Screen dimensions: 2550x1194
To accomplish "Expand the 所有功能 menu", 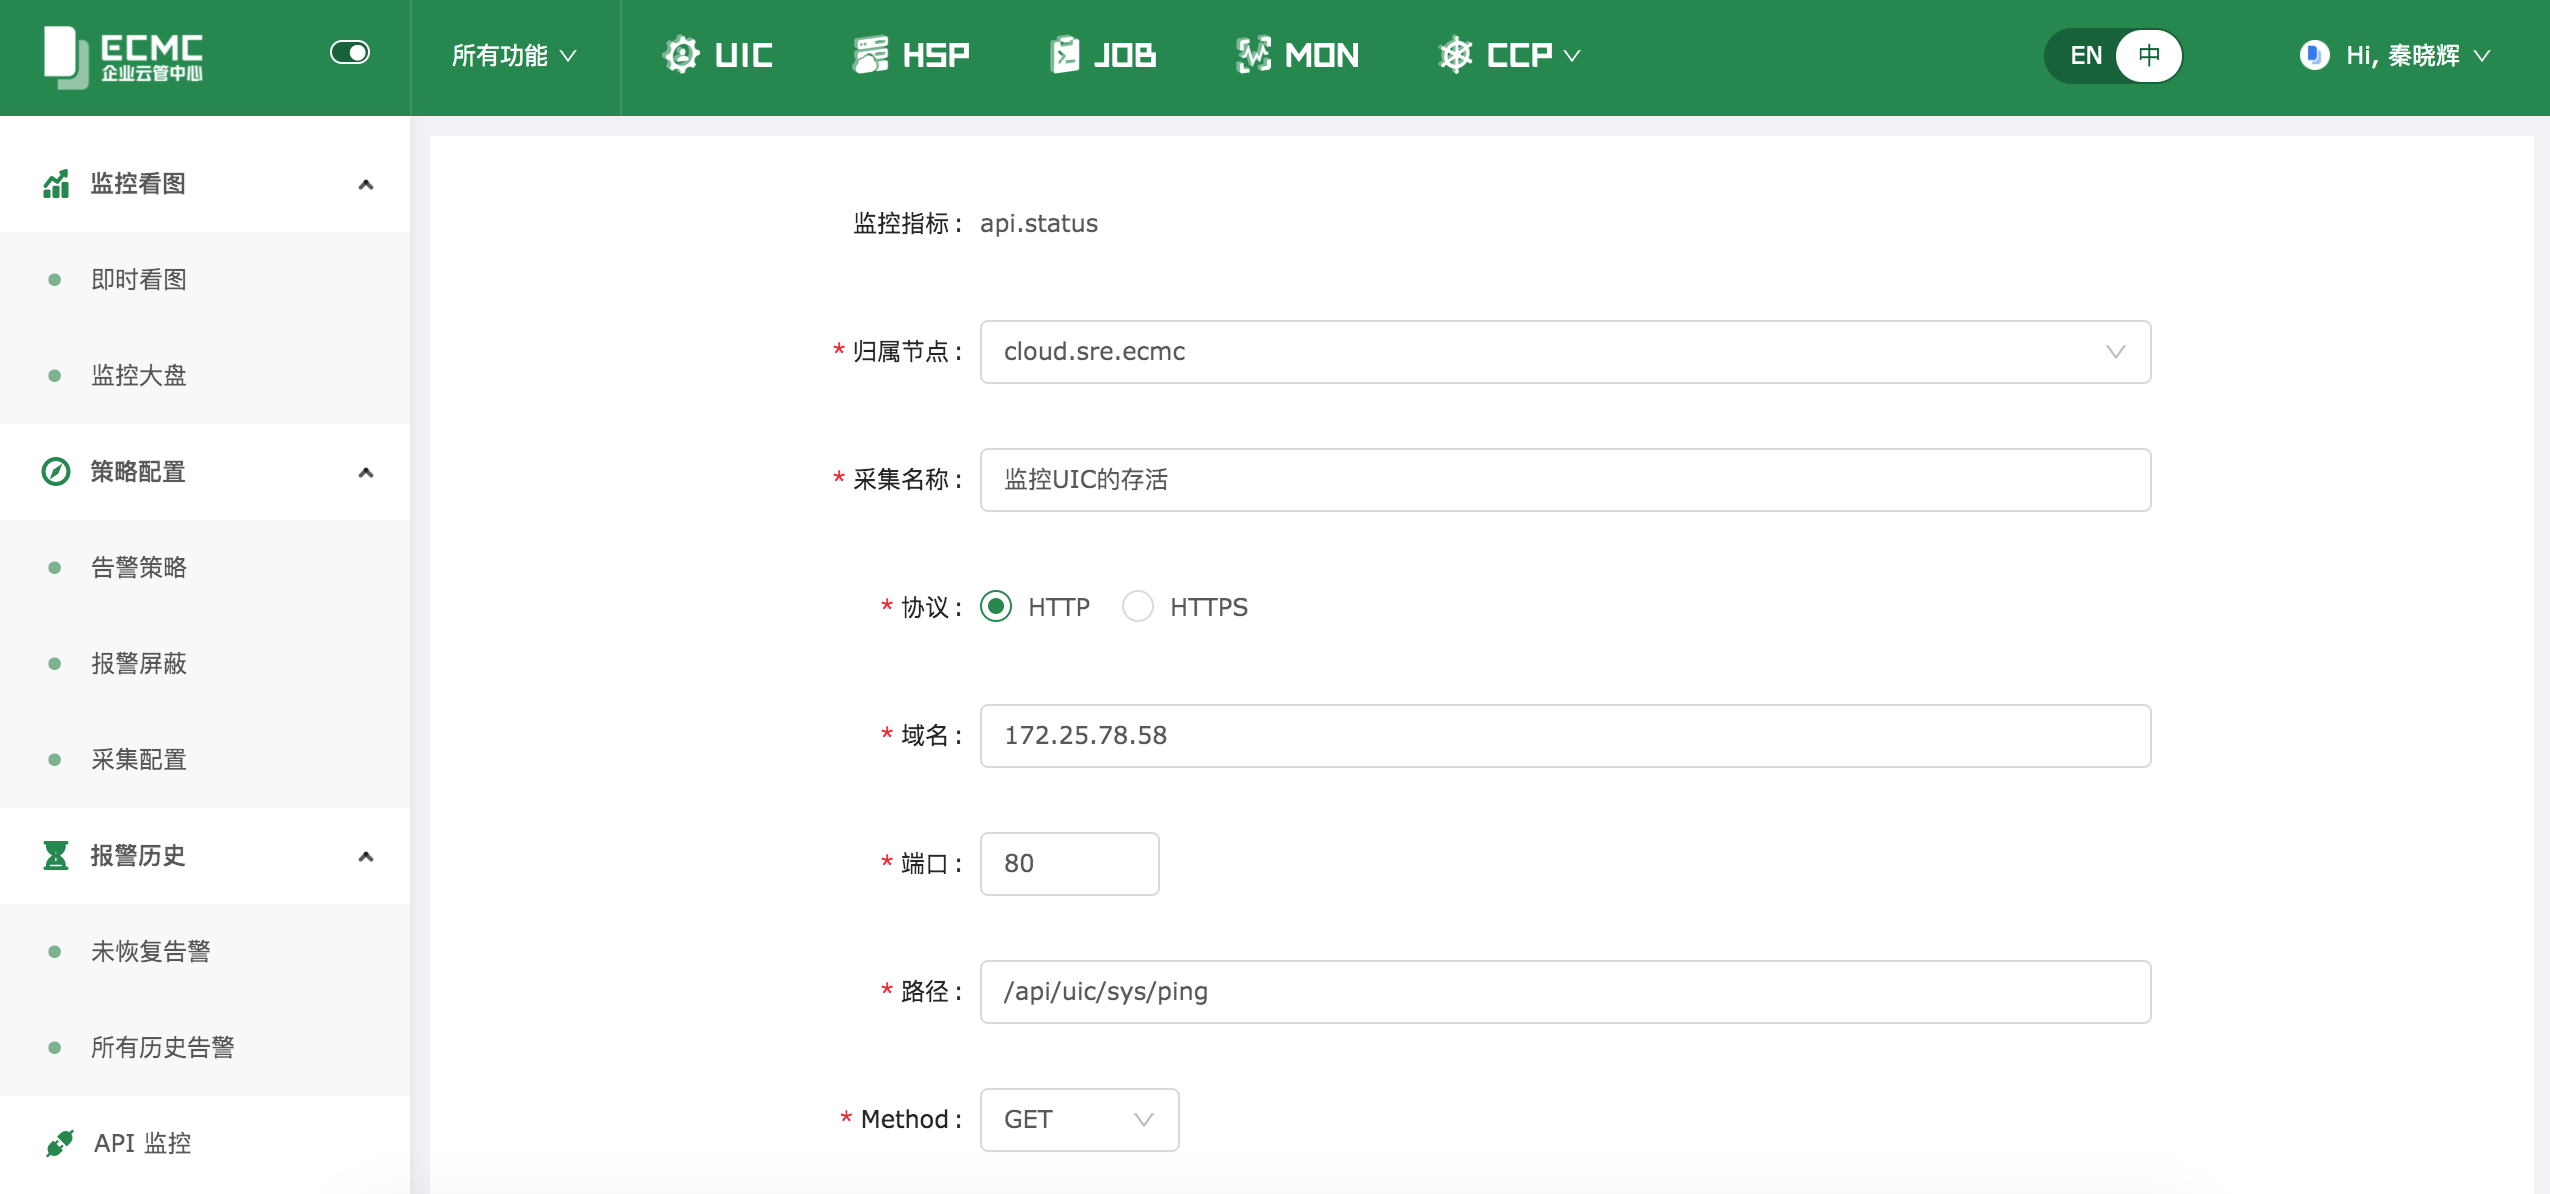I will click(x=514, y=56).
